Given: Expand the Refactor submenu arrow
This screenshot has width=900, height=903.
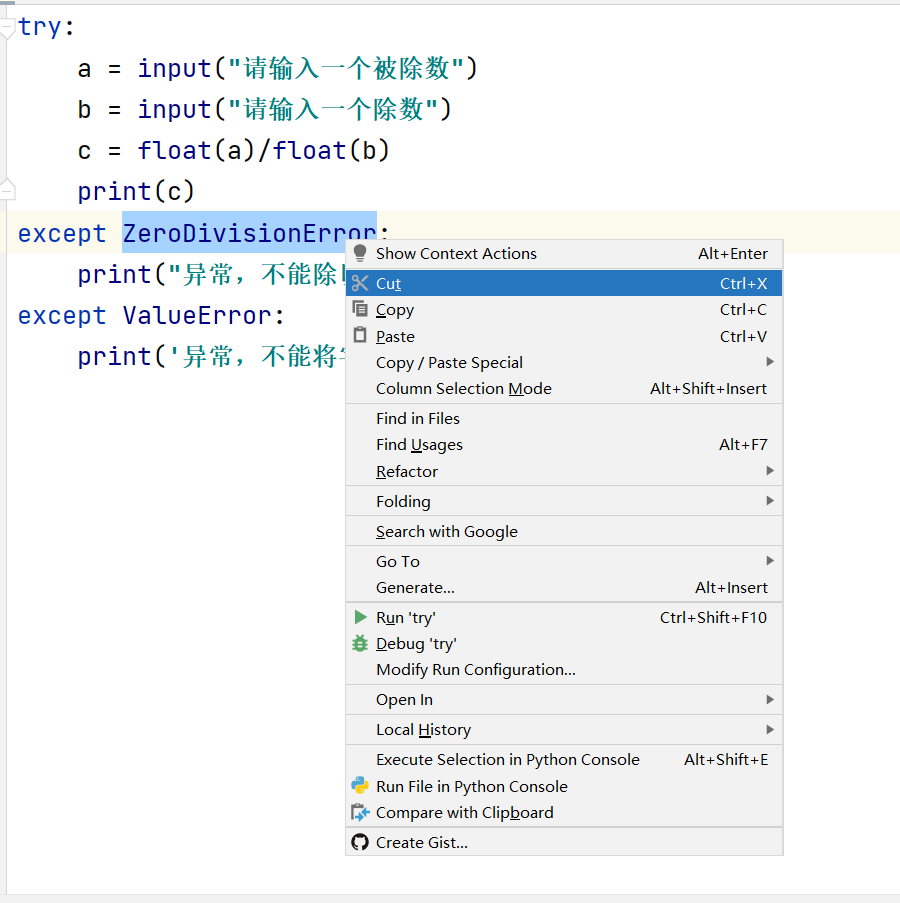Looking at the screenshot, I should point(770,471).
